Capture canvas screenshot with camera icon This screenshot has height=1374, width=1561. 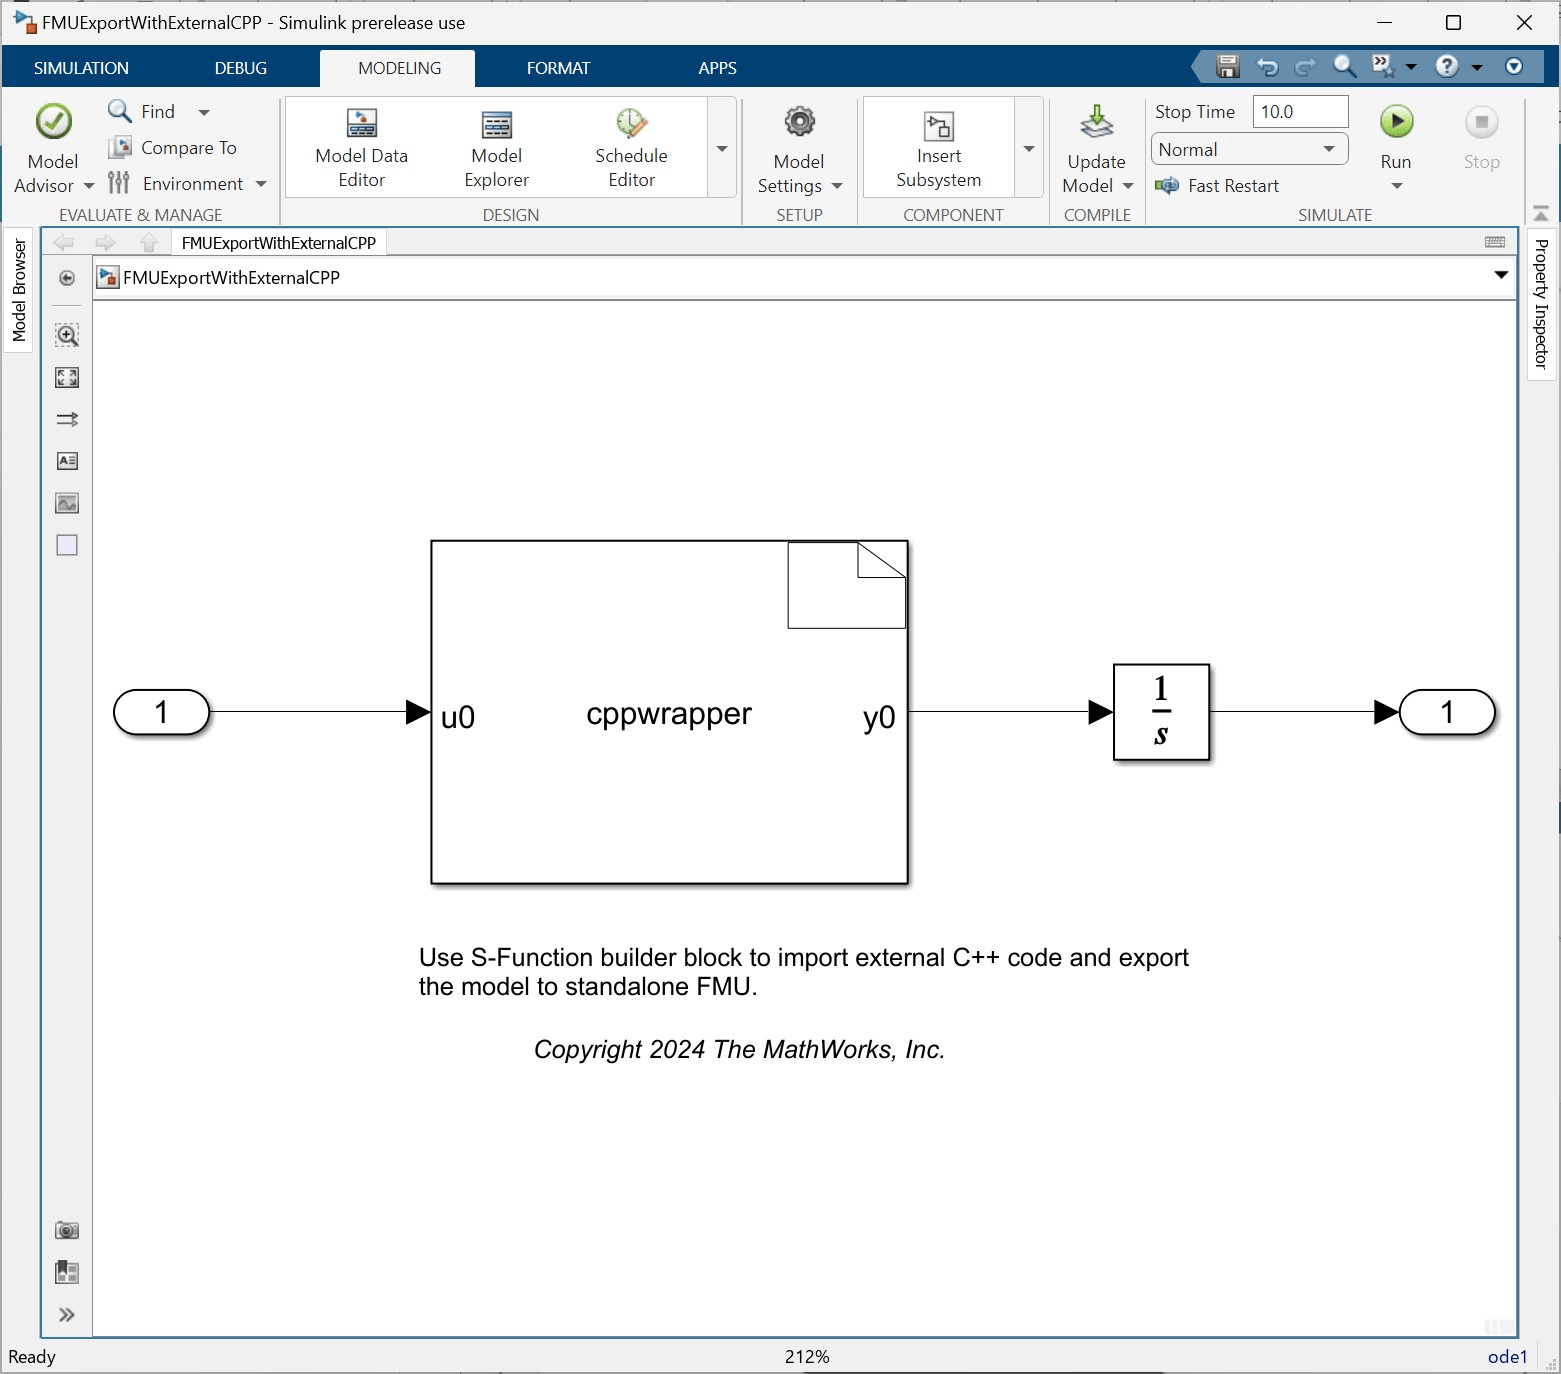click(x=66, y=1230)
